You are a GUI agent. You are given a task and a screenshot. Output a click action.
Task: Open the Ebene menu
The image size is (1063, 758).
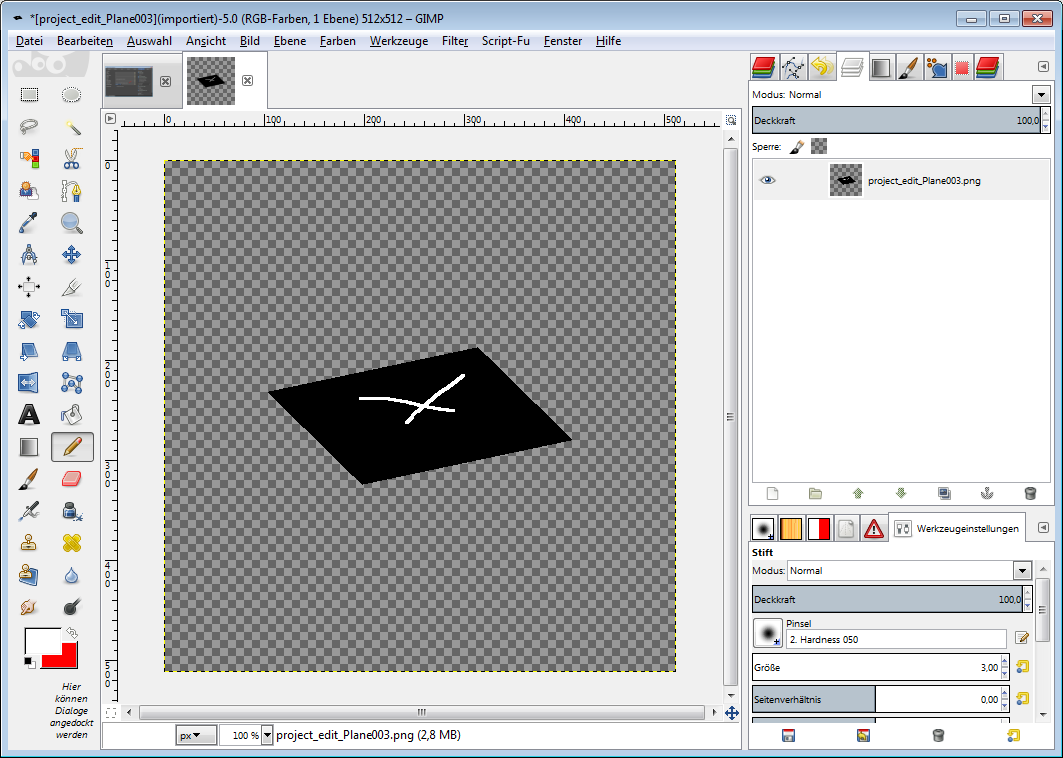pos(289,41)
